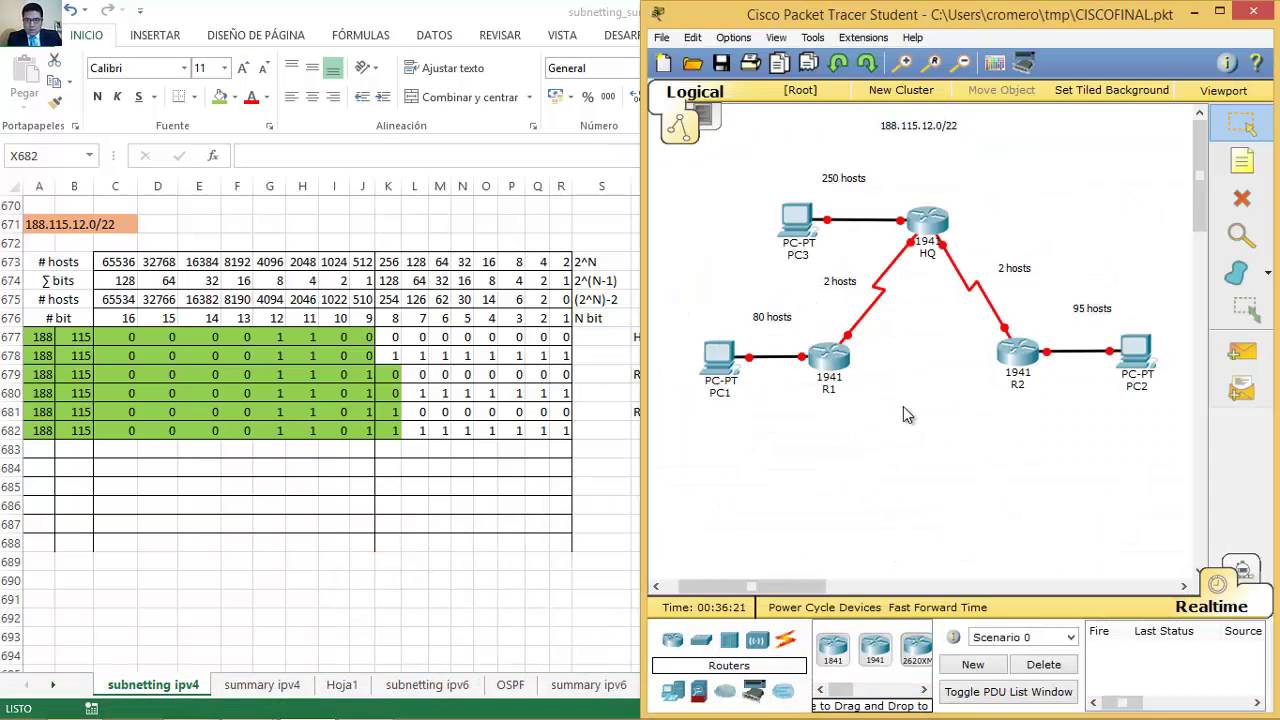1280x720 pixels.
Task: Toggle italic (K) formatting in Excel
Action: tap(117, 97)
